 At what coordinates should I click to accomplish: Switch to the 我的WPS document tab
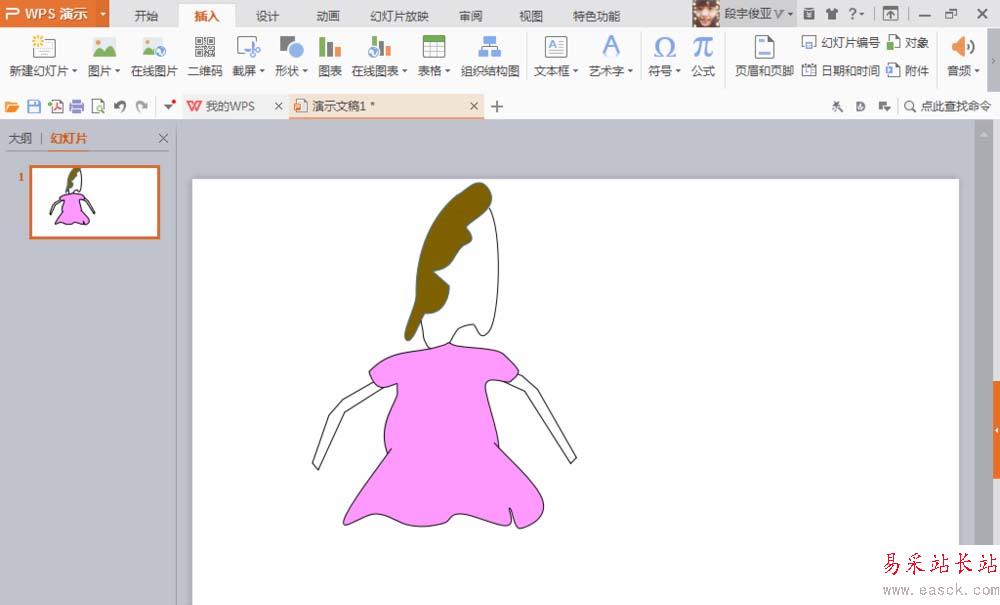click(x=229, y=106)
